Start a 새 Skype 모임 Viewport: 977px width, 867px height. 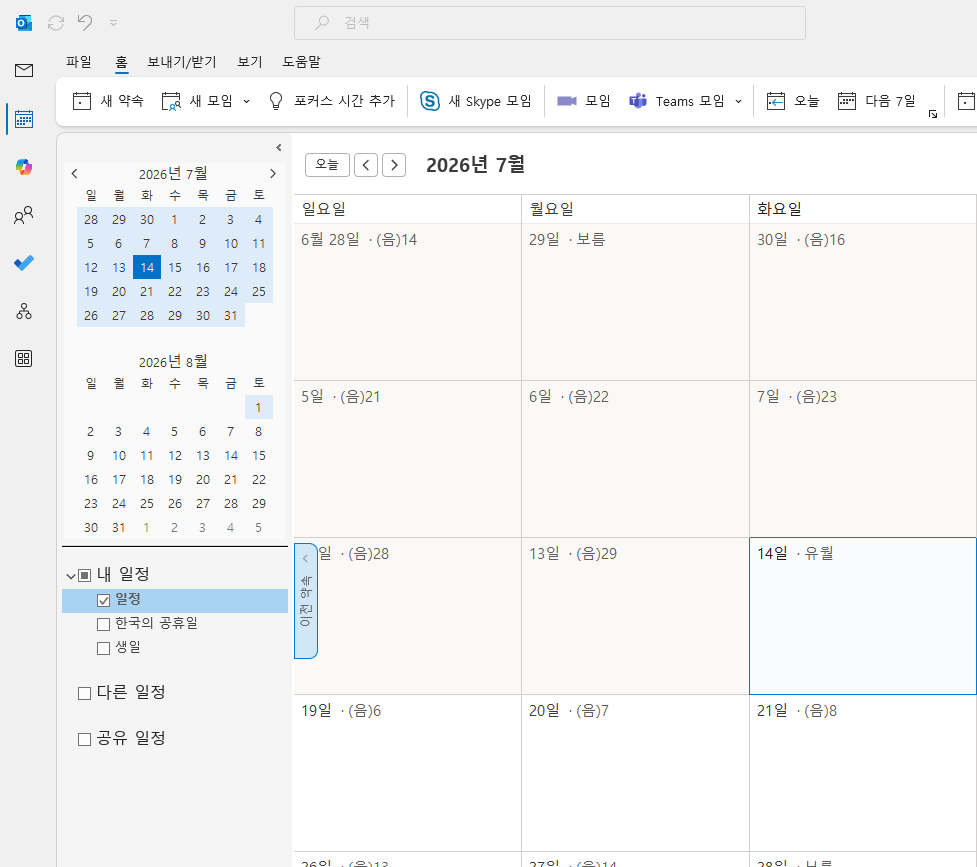coord(475,101)
